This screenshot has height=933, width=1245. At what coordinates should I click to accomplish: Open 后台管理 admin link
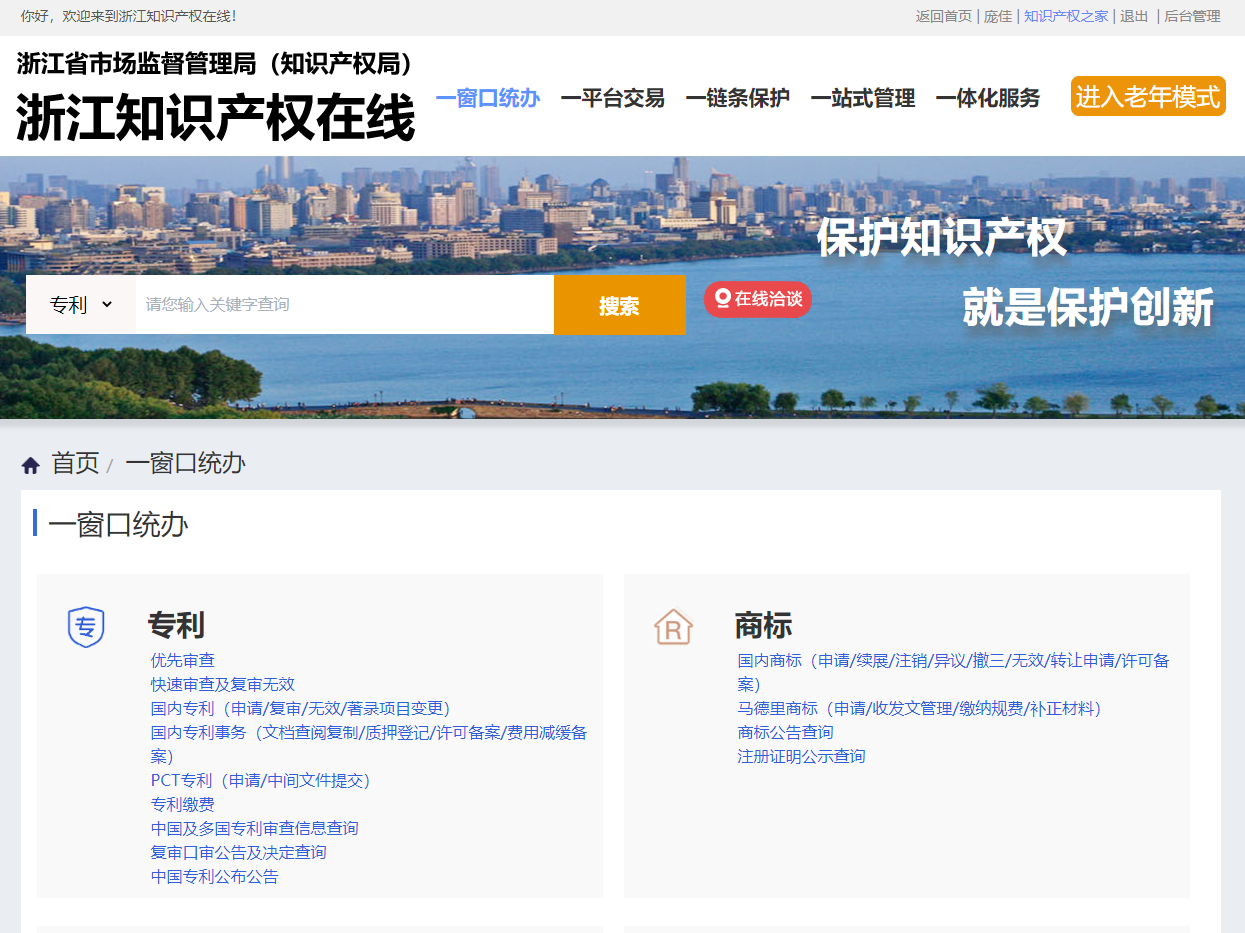(x=1192, y=16)
